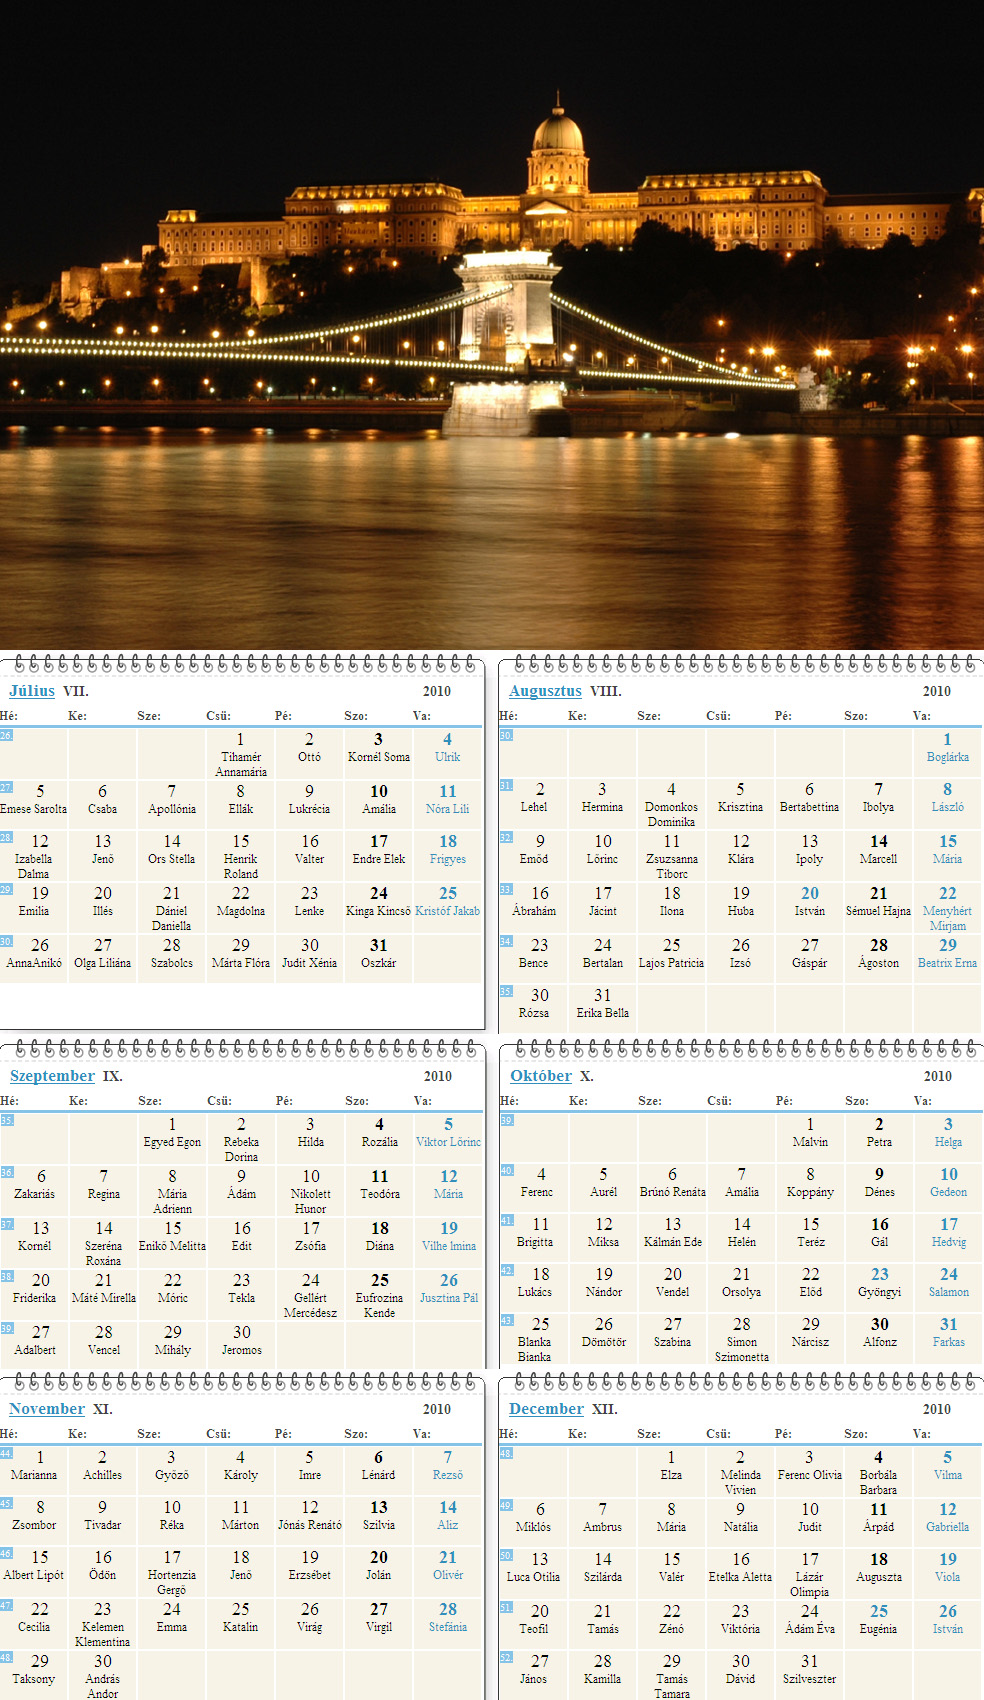The width and height of the screenshot is (984, 1700).
Task: Click the Szeptember month heading link
Action: (x=52, y=1076)
